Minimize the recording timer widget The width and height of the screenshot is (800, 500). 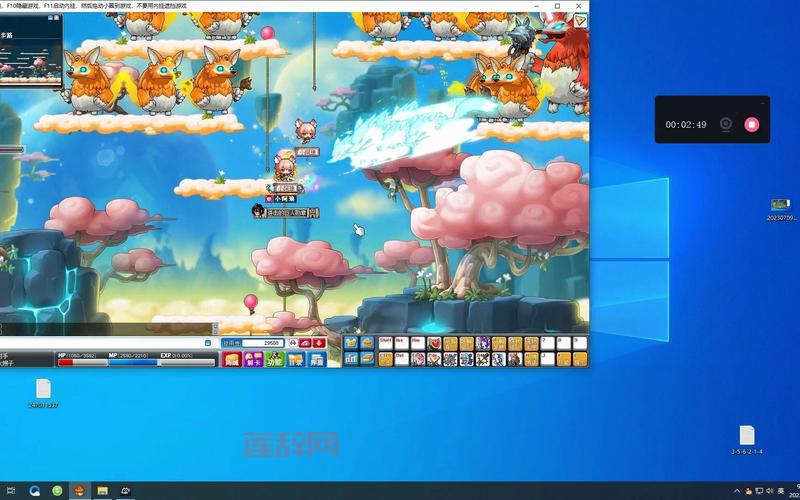pos(764,102)
